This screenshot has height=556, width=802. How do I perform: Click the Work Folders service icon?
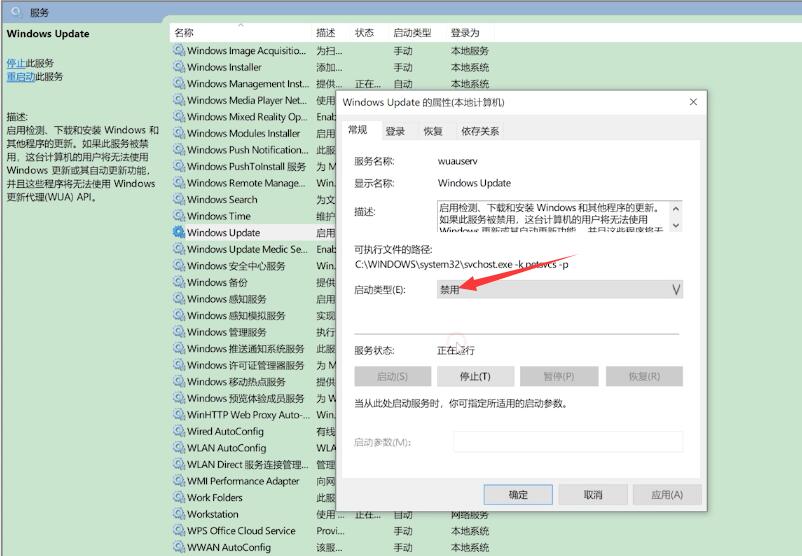tap(179, 498)
